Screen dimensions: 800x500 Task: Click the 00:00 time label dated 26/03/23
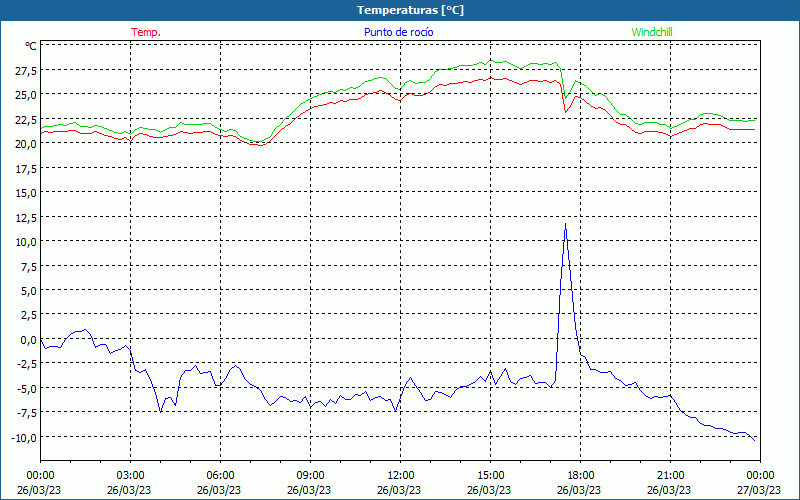(x=40, y=476)
